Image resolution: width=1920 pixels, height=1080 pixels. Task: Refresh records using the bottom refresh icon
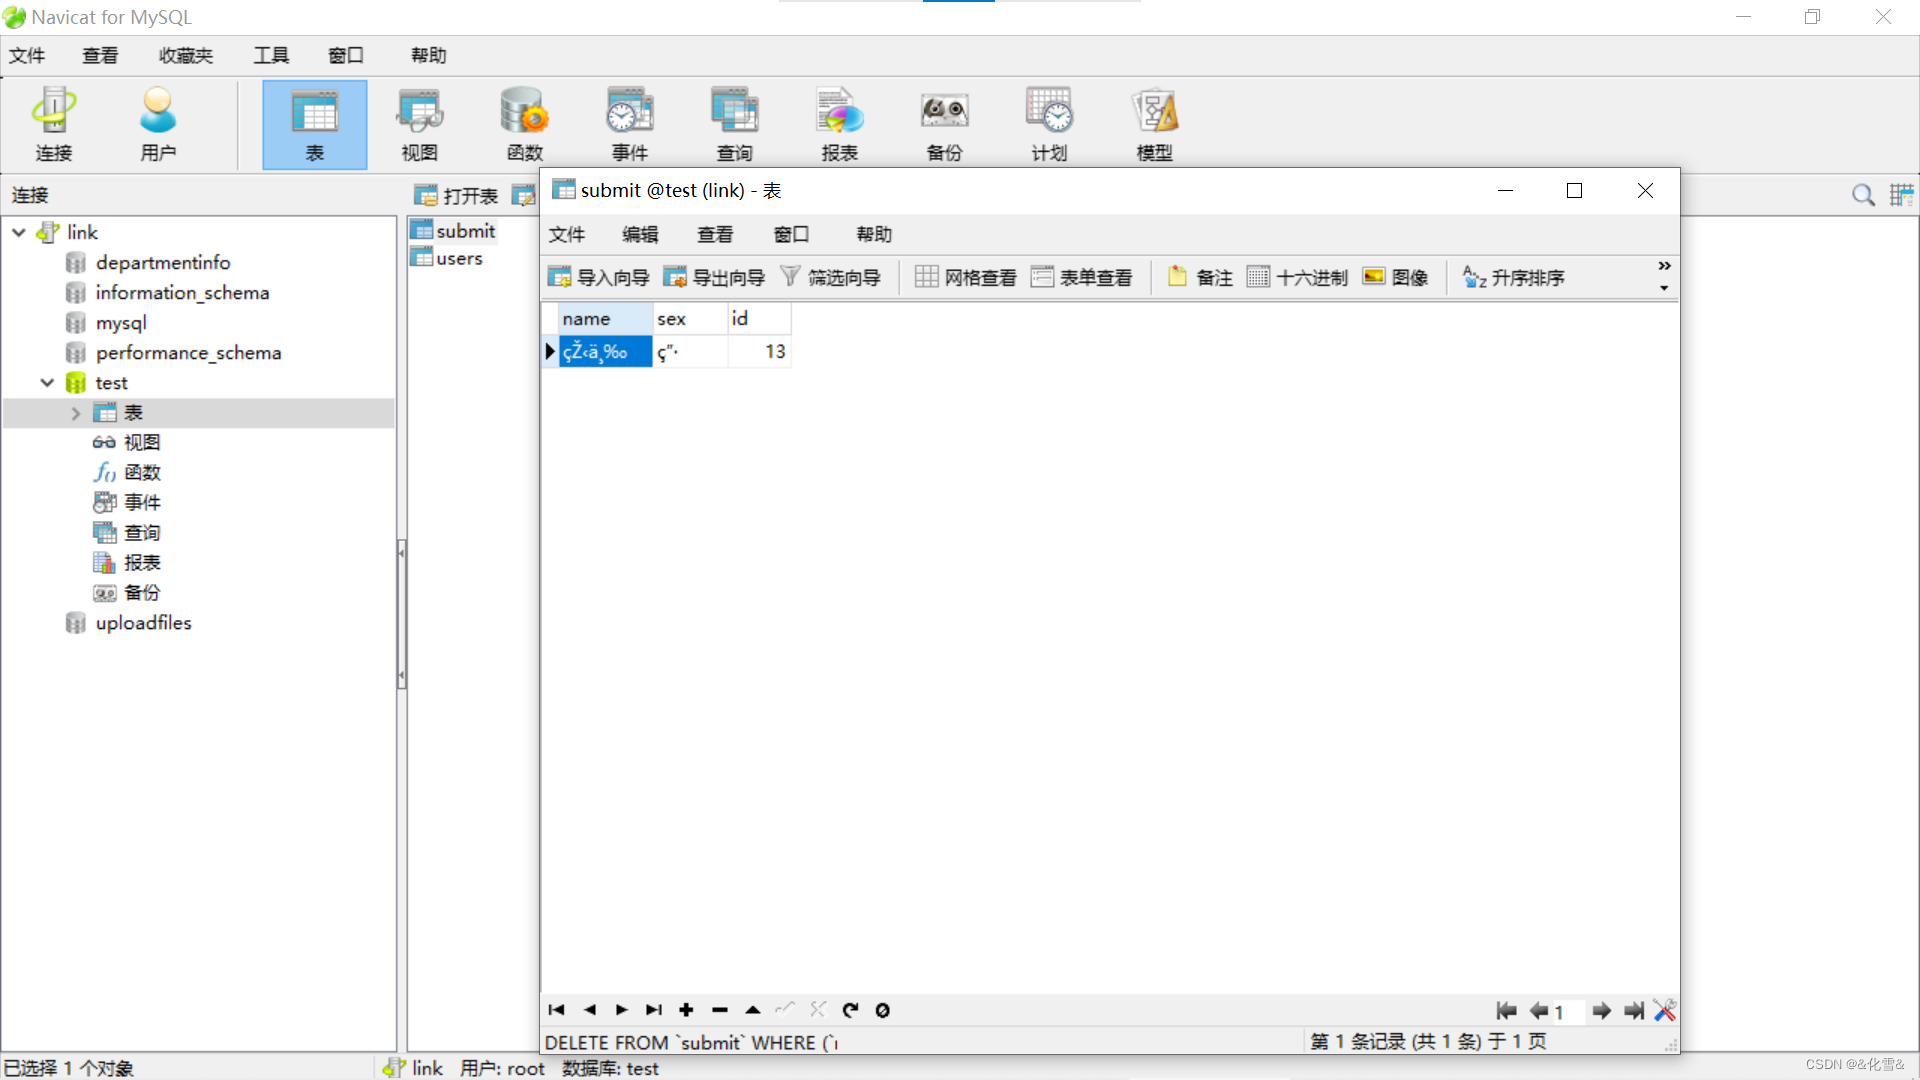pyautogui.click(x=850, y=1010)
